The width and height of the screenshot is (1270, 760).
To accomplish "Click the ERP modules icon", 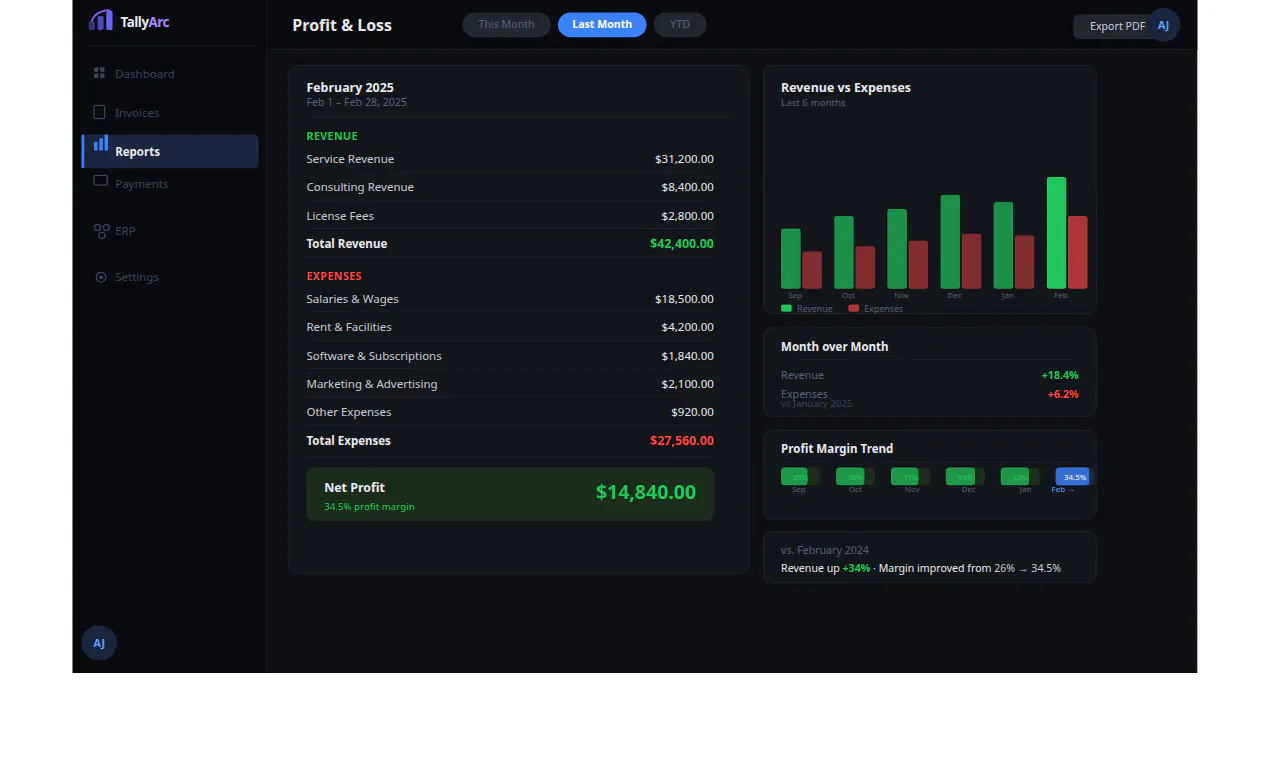I will point(101,231).
